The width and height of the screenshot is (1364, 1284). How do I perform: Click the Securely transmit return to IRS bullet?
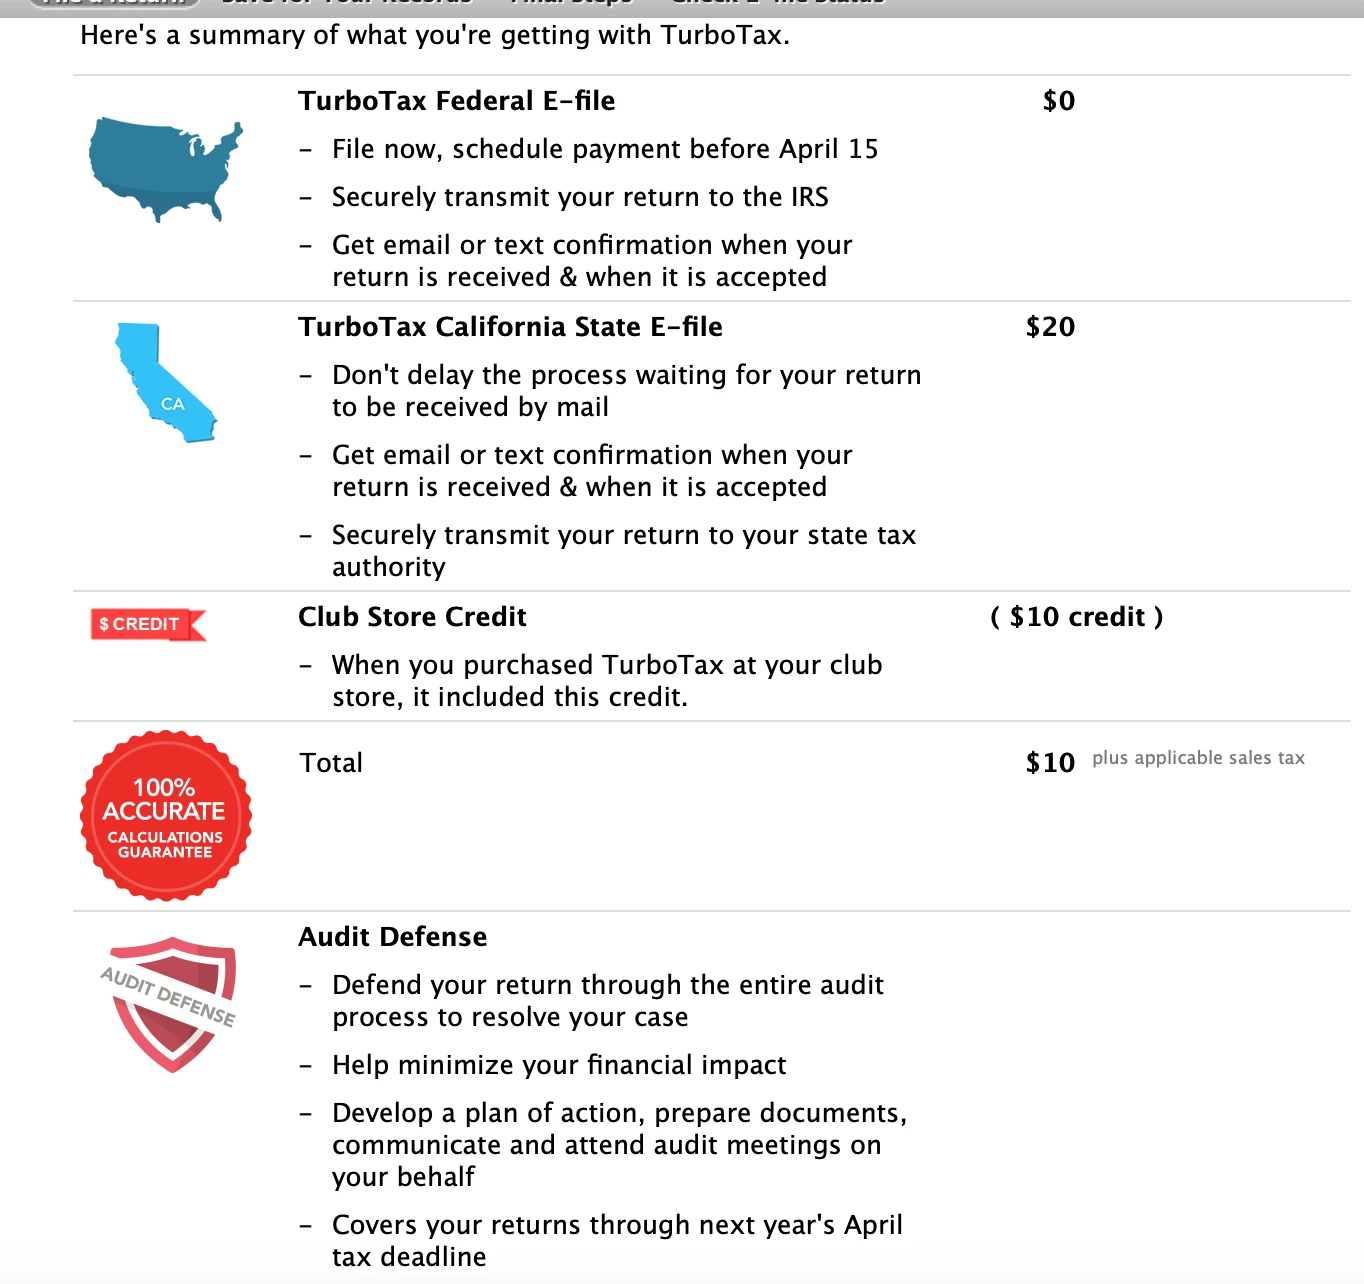[580, 197]
